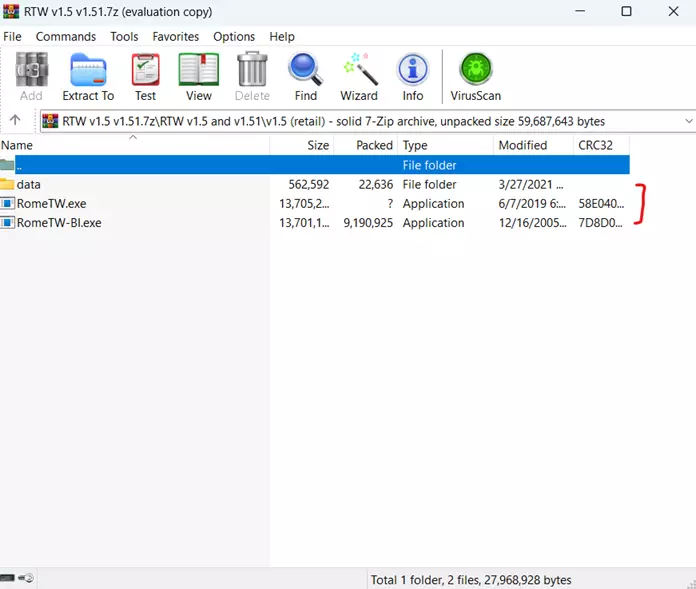Open the File menu
This screenshot has height=589, width=696.
(x=12, y=36)
